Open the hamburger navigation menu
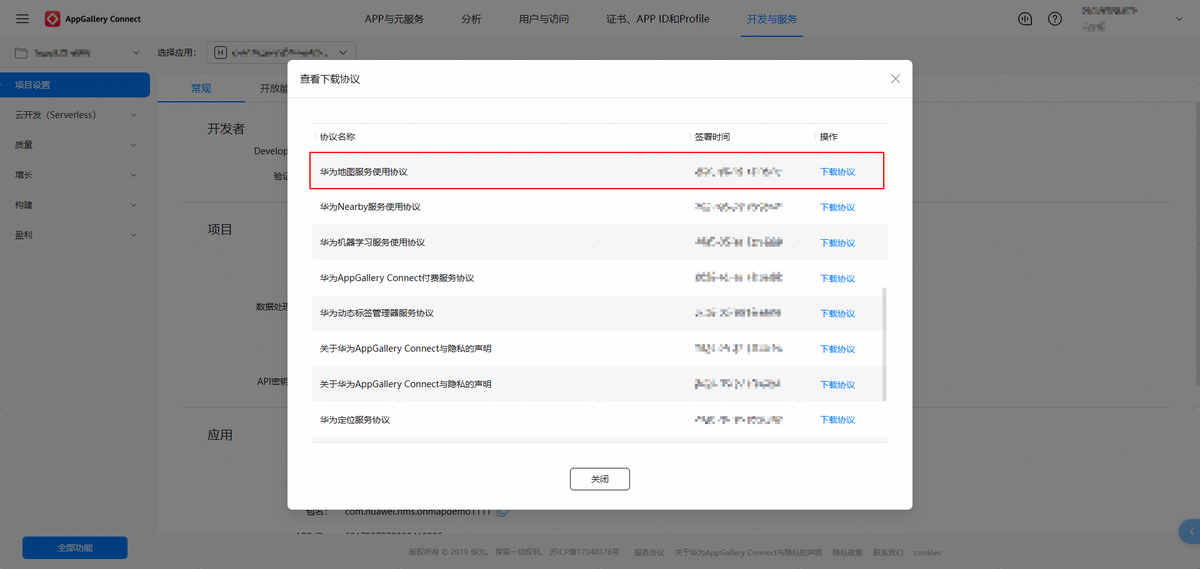The width and height of the screenshot is (1200, 569). pyautogui.click(x=22, y=19)
